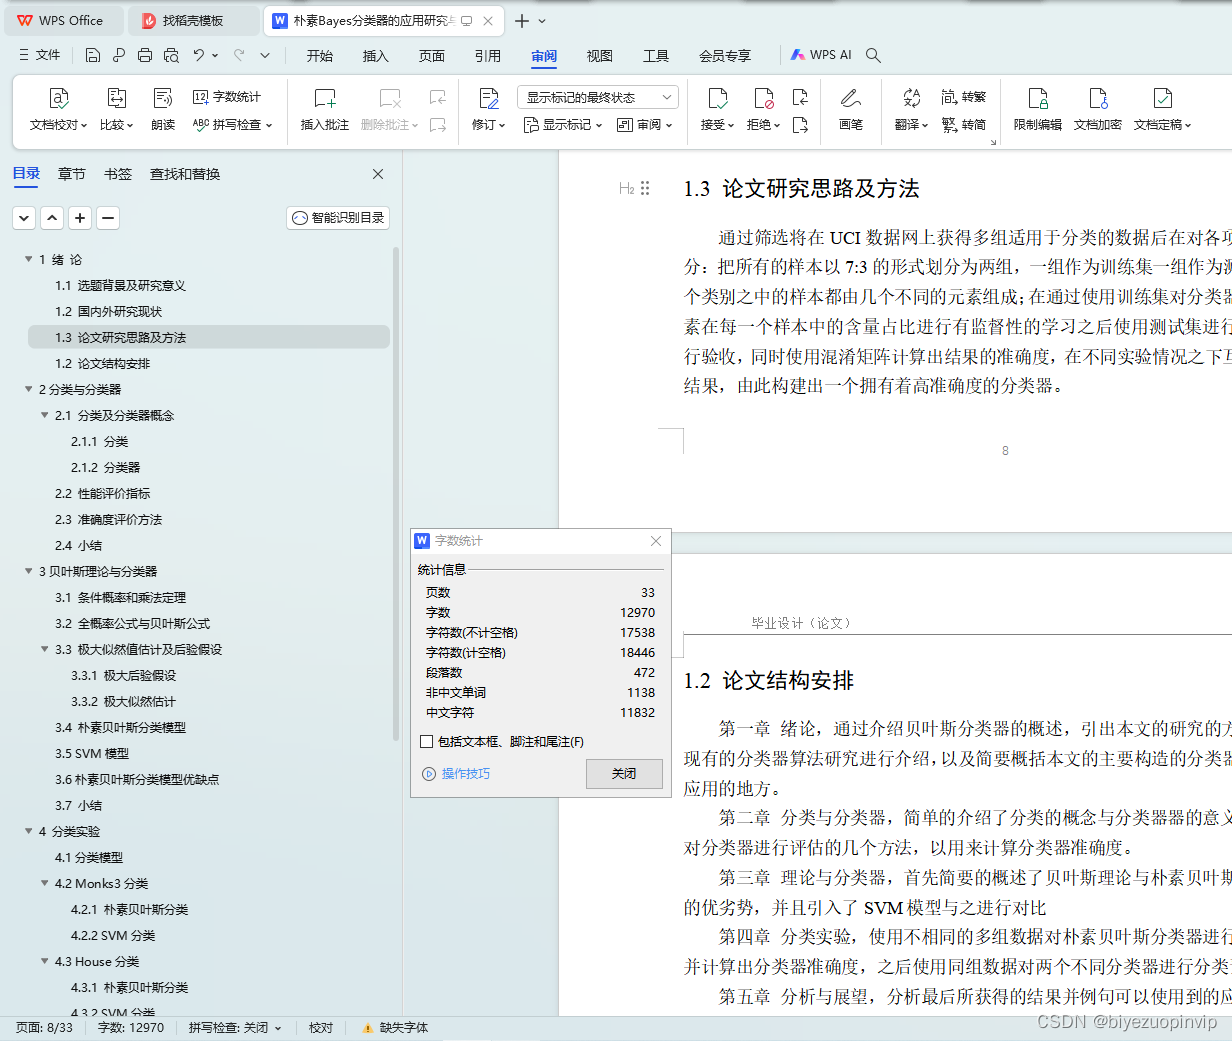Click the minus button to collapse outline level
The height and width of the screenshot is (1041, 1232).
point(108,218)
